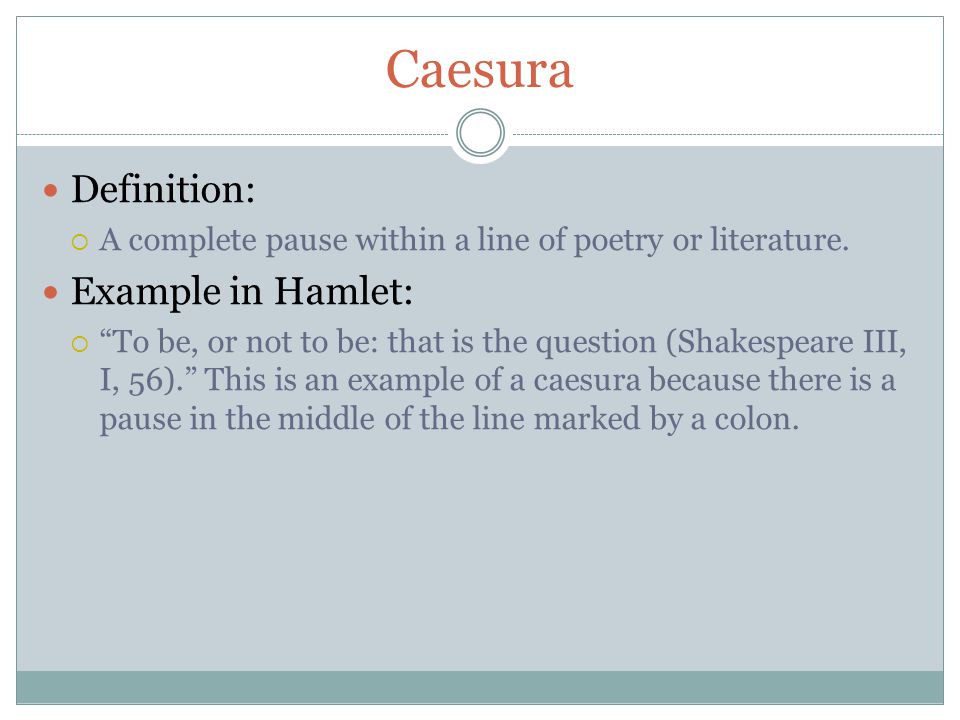This screenshot has height=720, width=960.
Task: Click the hollow yellow bullet before 'To be'
Action: coord(80,344)
